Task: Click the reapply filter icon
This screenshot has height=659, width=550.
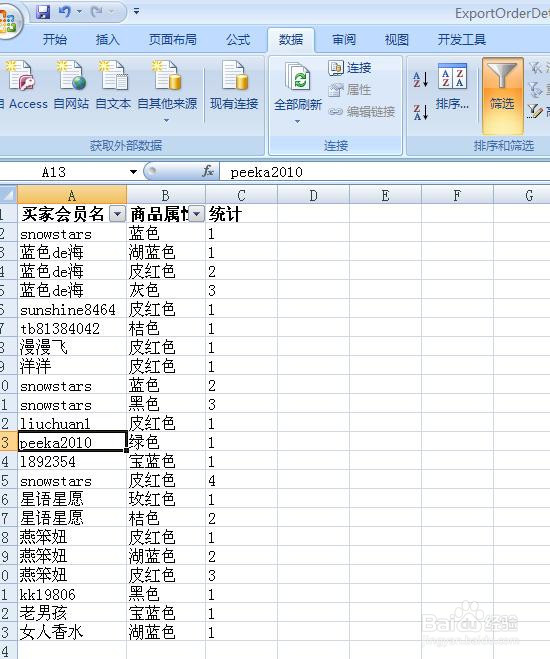Action: pyautogui.click(x=536, y=90)
